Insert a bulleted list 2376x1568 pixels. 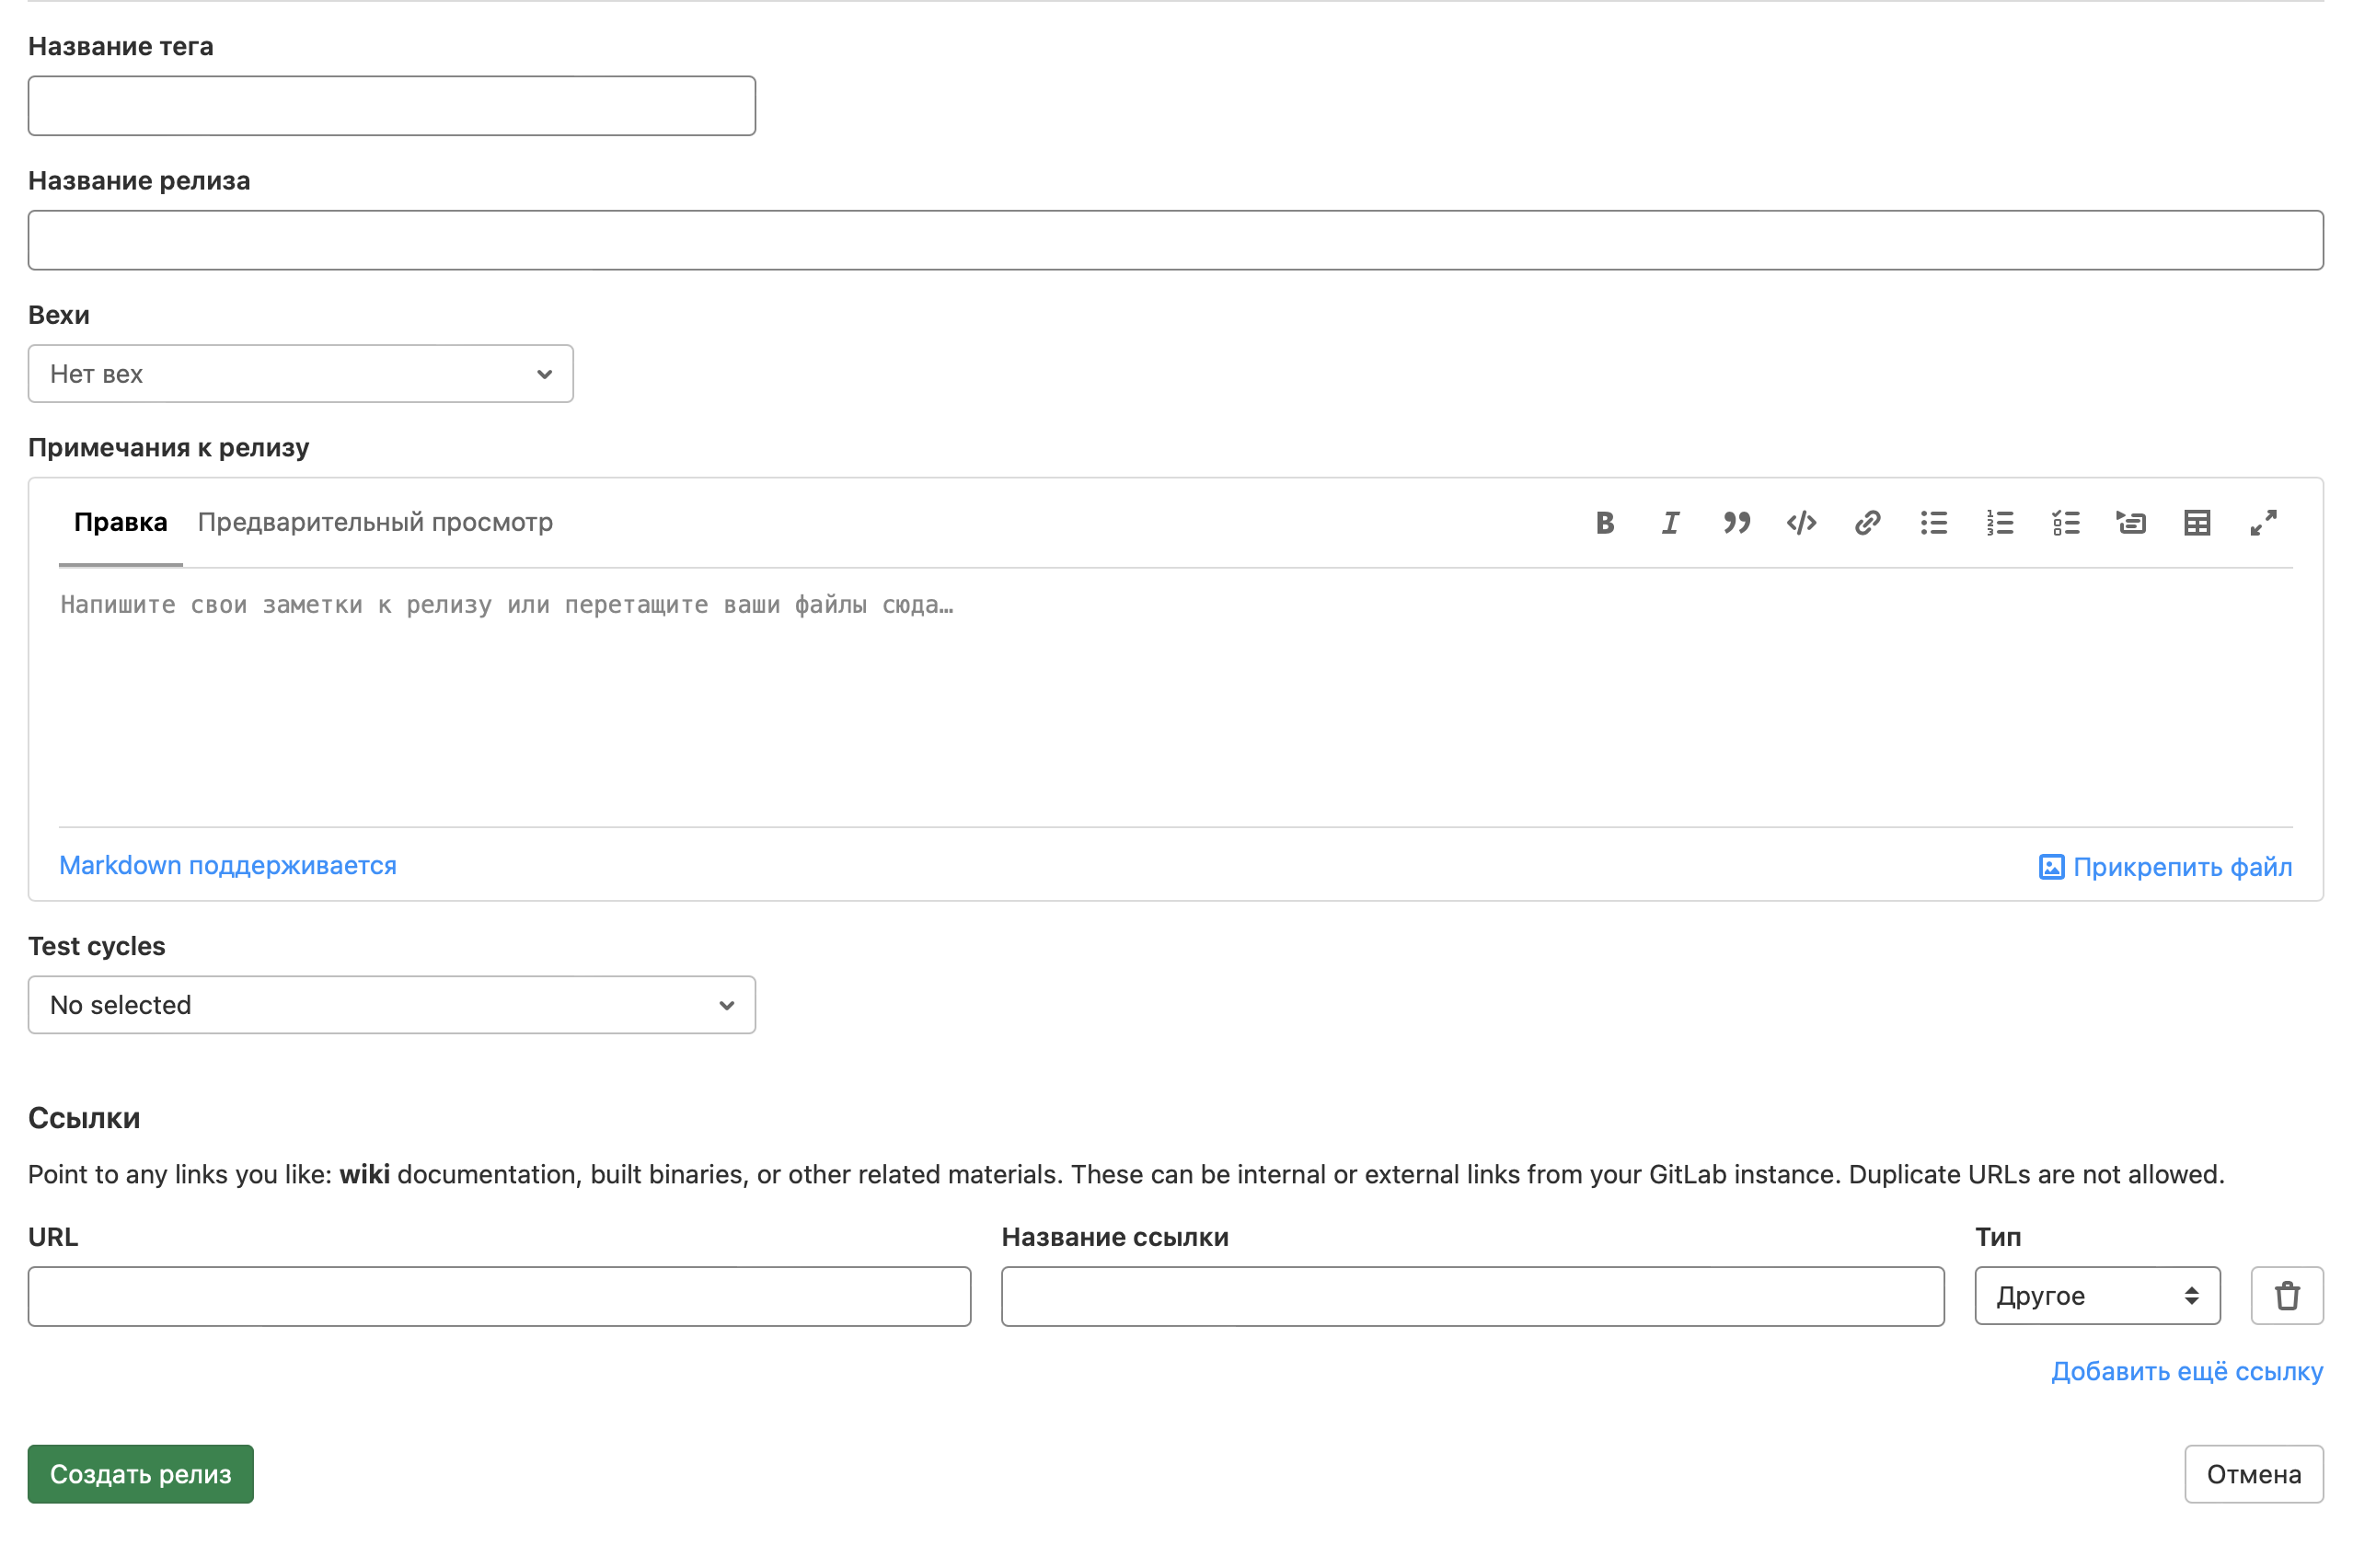click(x=1933, y=523)
